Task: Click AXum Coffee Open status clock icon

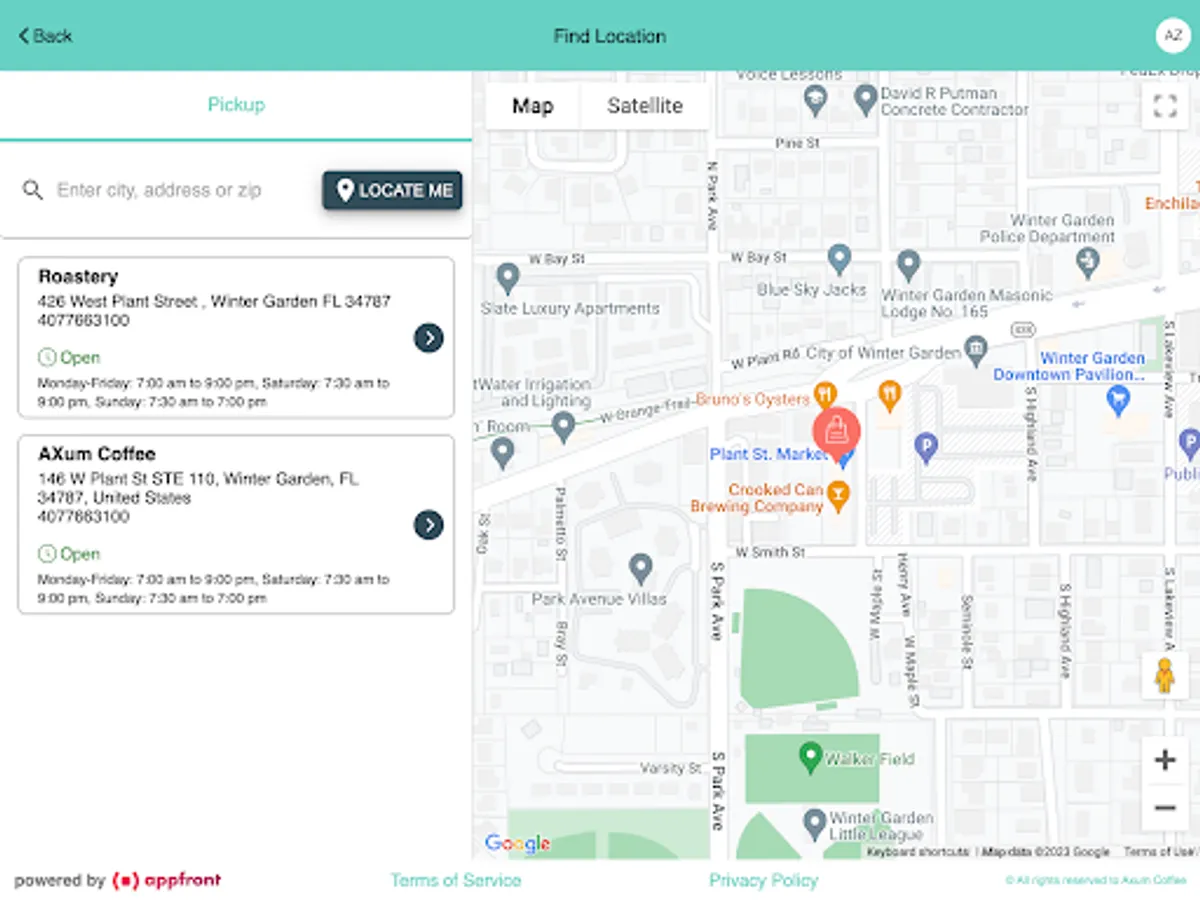Action: pyautogui.click(x=46, y=553)
